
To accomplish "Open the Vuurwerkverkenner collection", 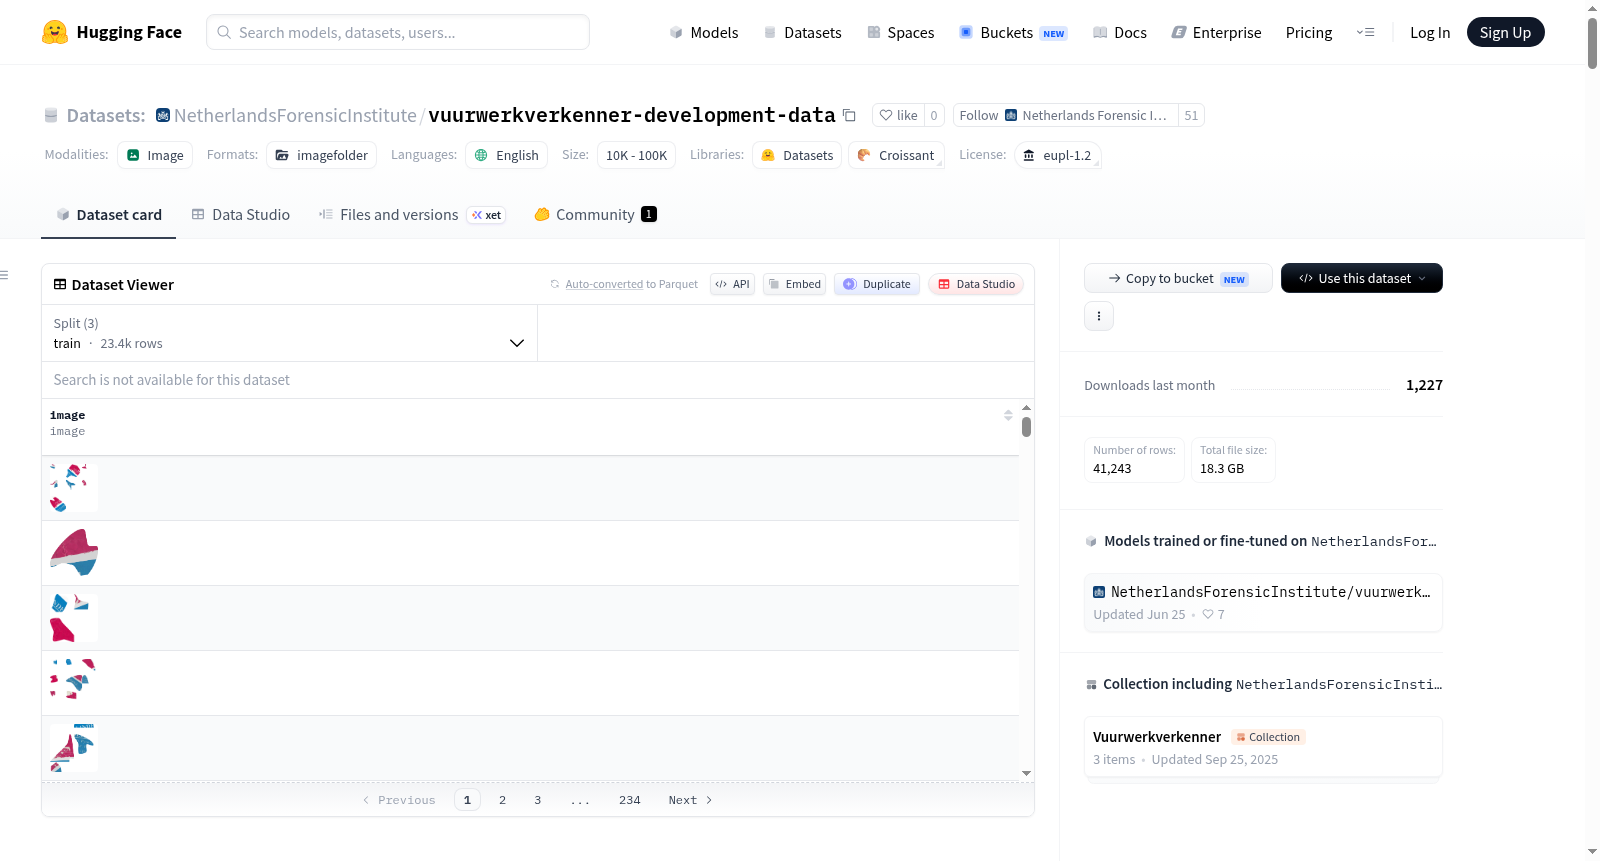I will (1263, 747).
